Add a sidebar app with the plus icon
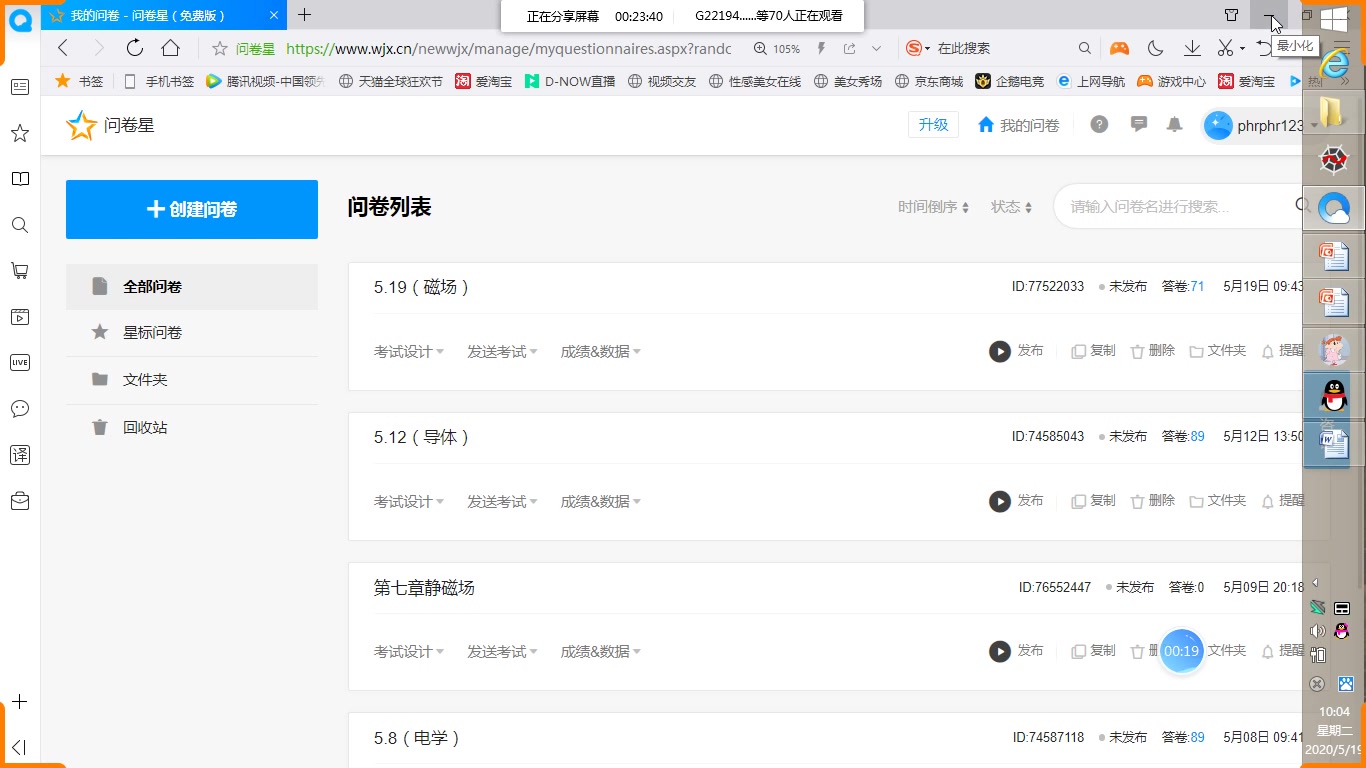Screen dimensions: 1366x768 pyautogui.click(x=20, y=702)
